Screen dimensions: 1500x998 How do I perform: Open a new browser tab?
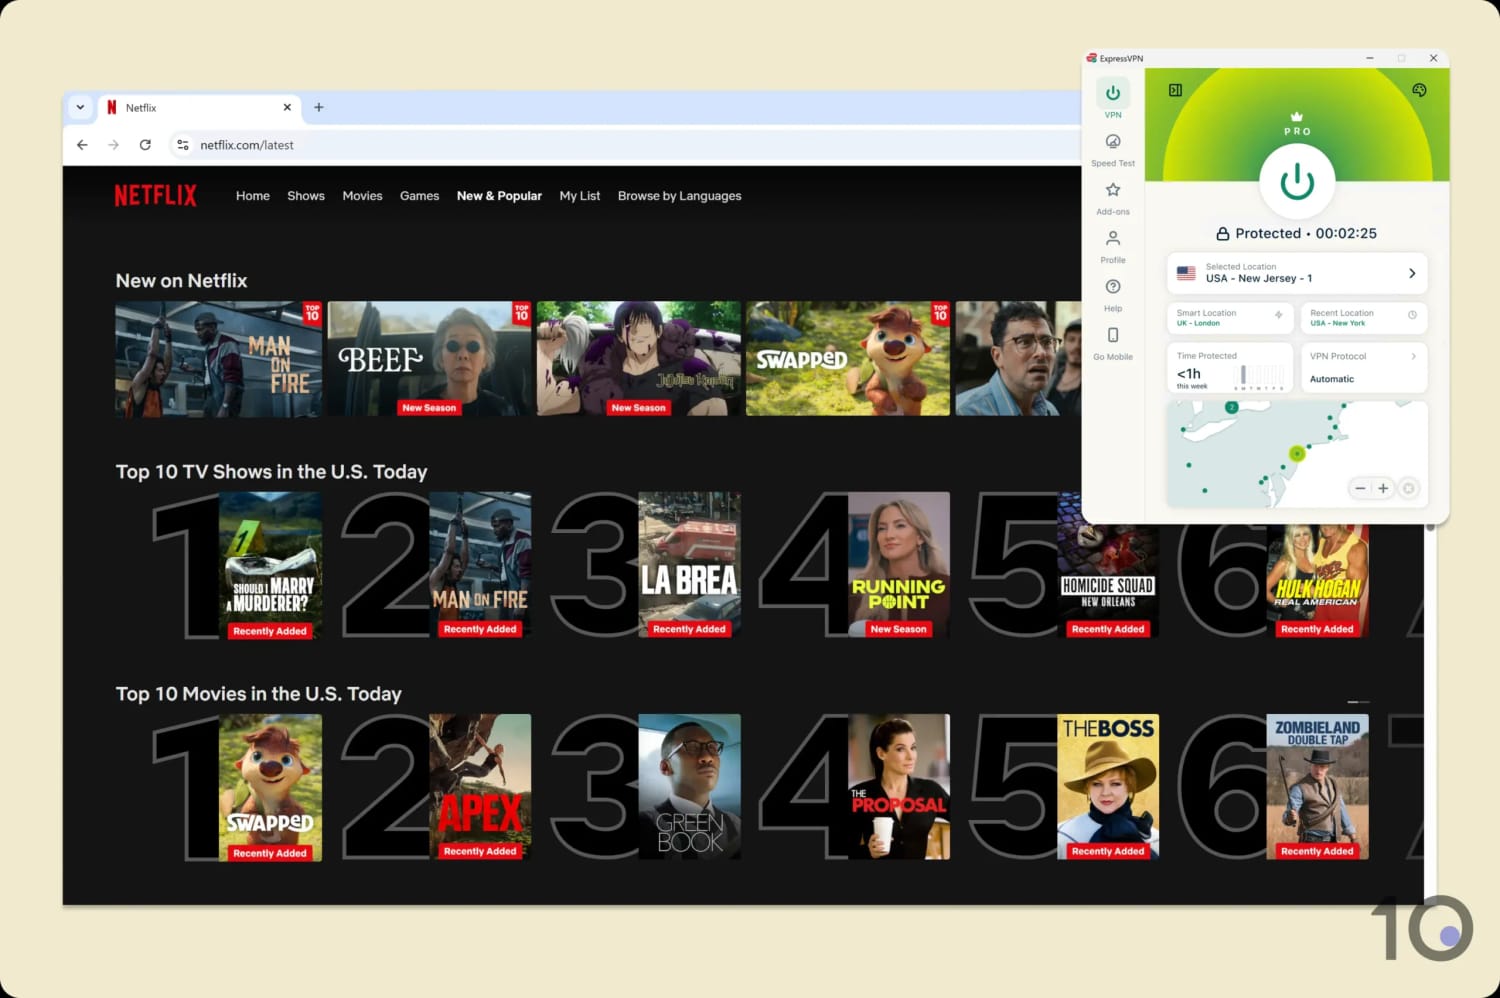pyautogui.click(x=319, y=107)
